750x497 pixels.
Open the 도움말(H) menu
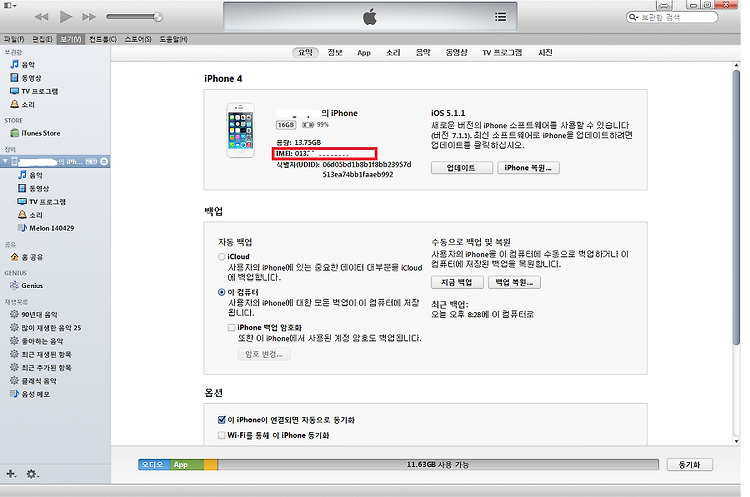point(174,39)
